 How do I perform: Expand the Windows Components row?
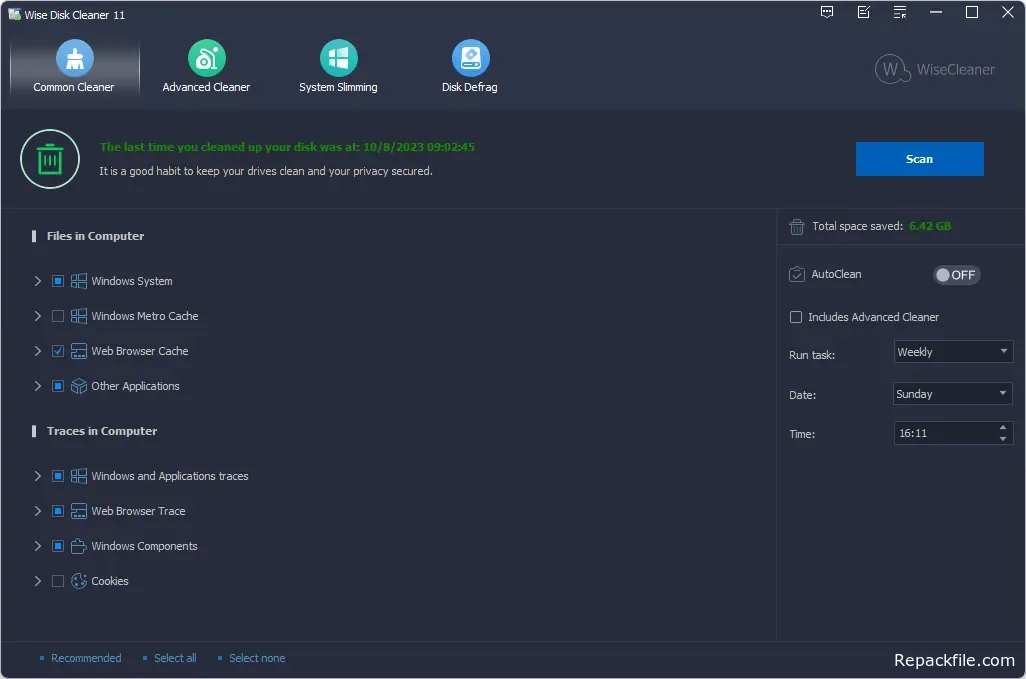[37, 546]
